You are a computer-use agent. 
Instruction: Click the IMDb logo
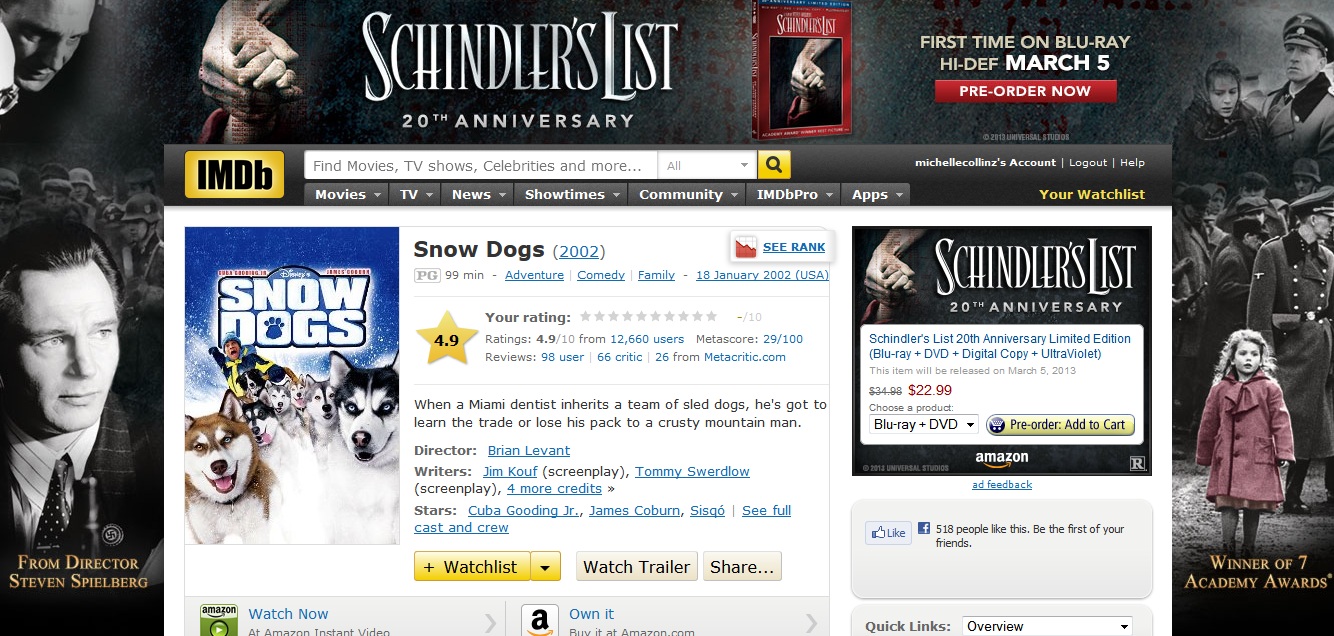coord(234,174)
